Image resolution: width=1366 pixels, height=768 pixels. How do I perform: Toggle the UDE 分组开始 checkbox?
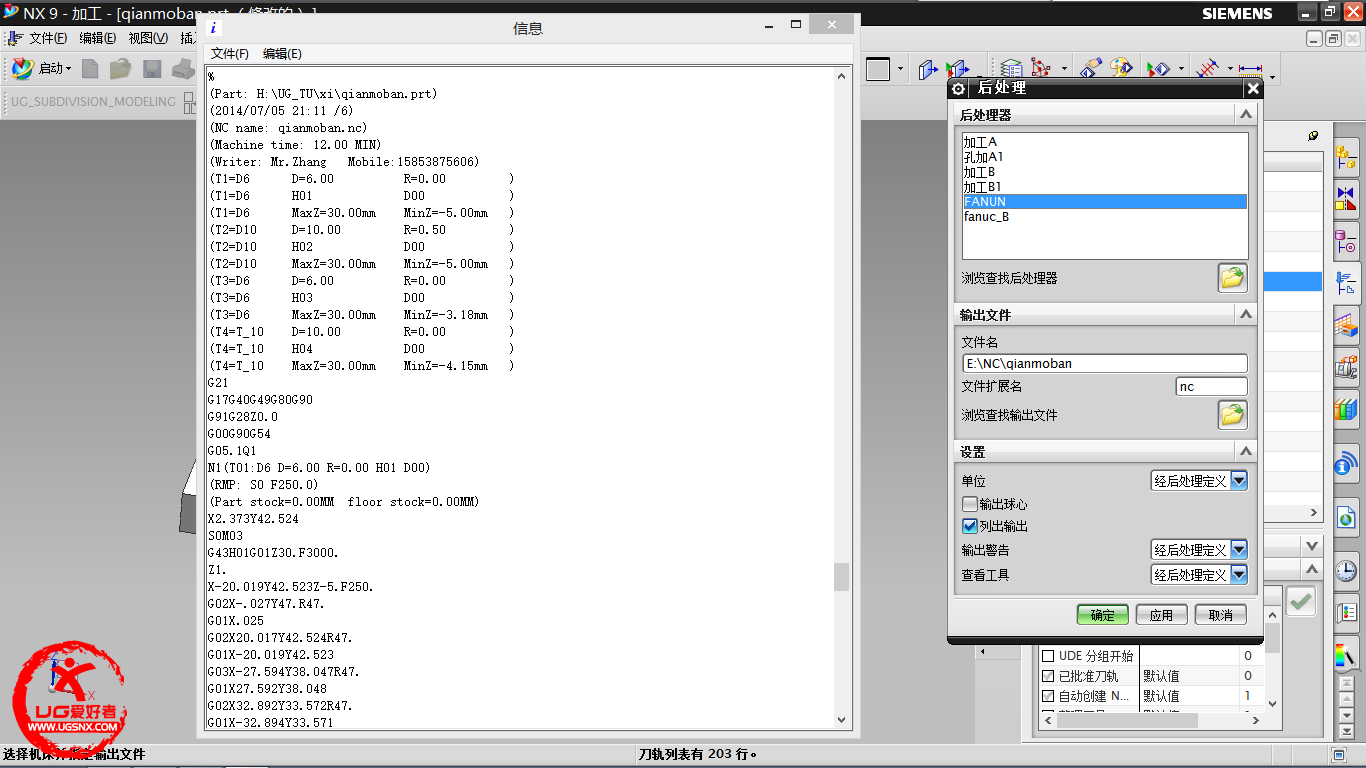[1048, 656]
